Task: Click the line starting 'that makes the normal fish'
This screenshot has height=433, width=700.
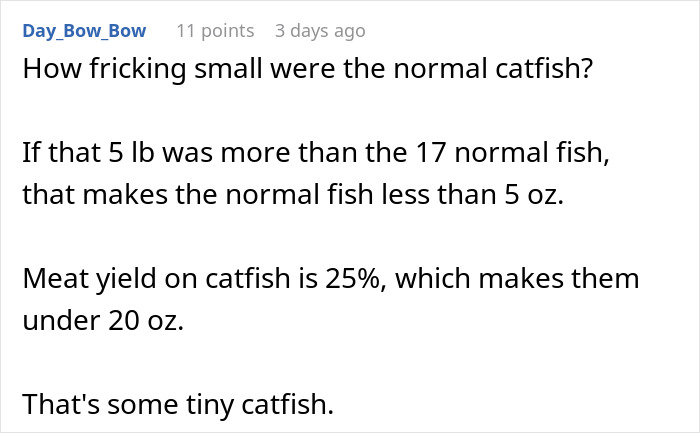Action: (x=293, y=196)
